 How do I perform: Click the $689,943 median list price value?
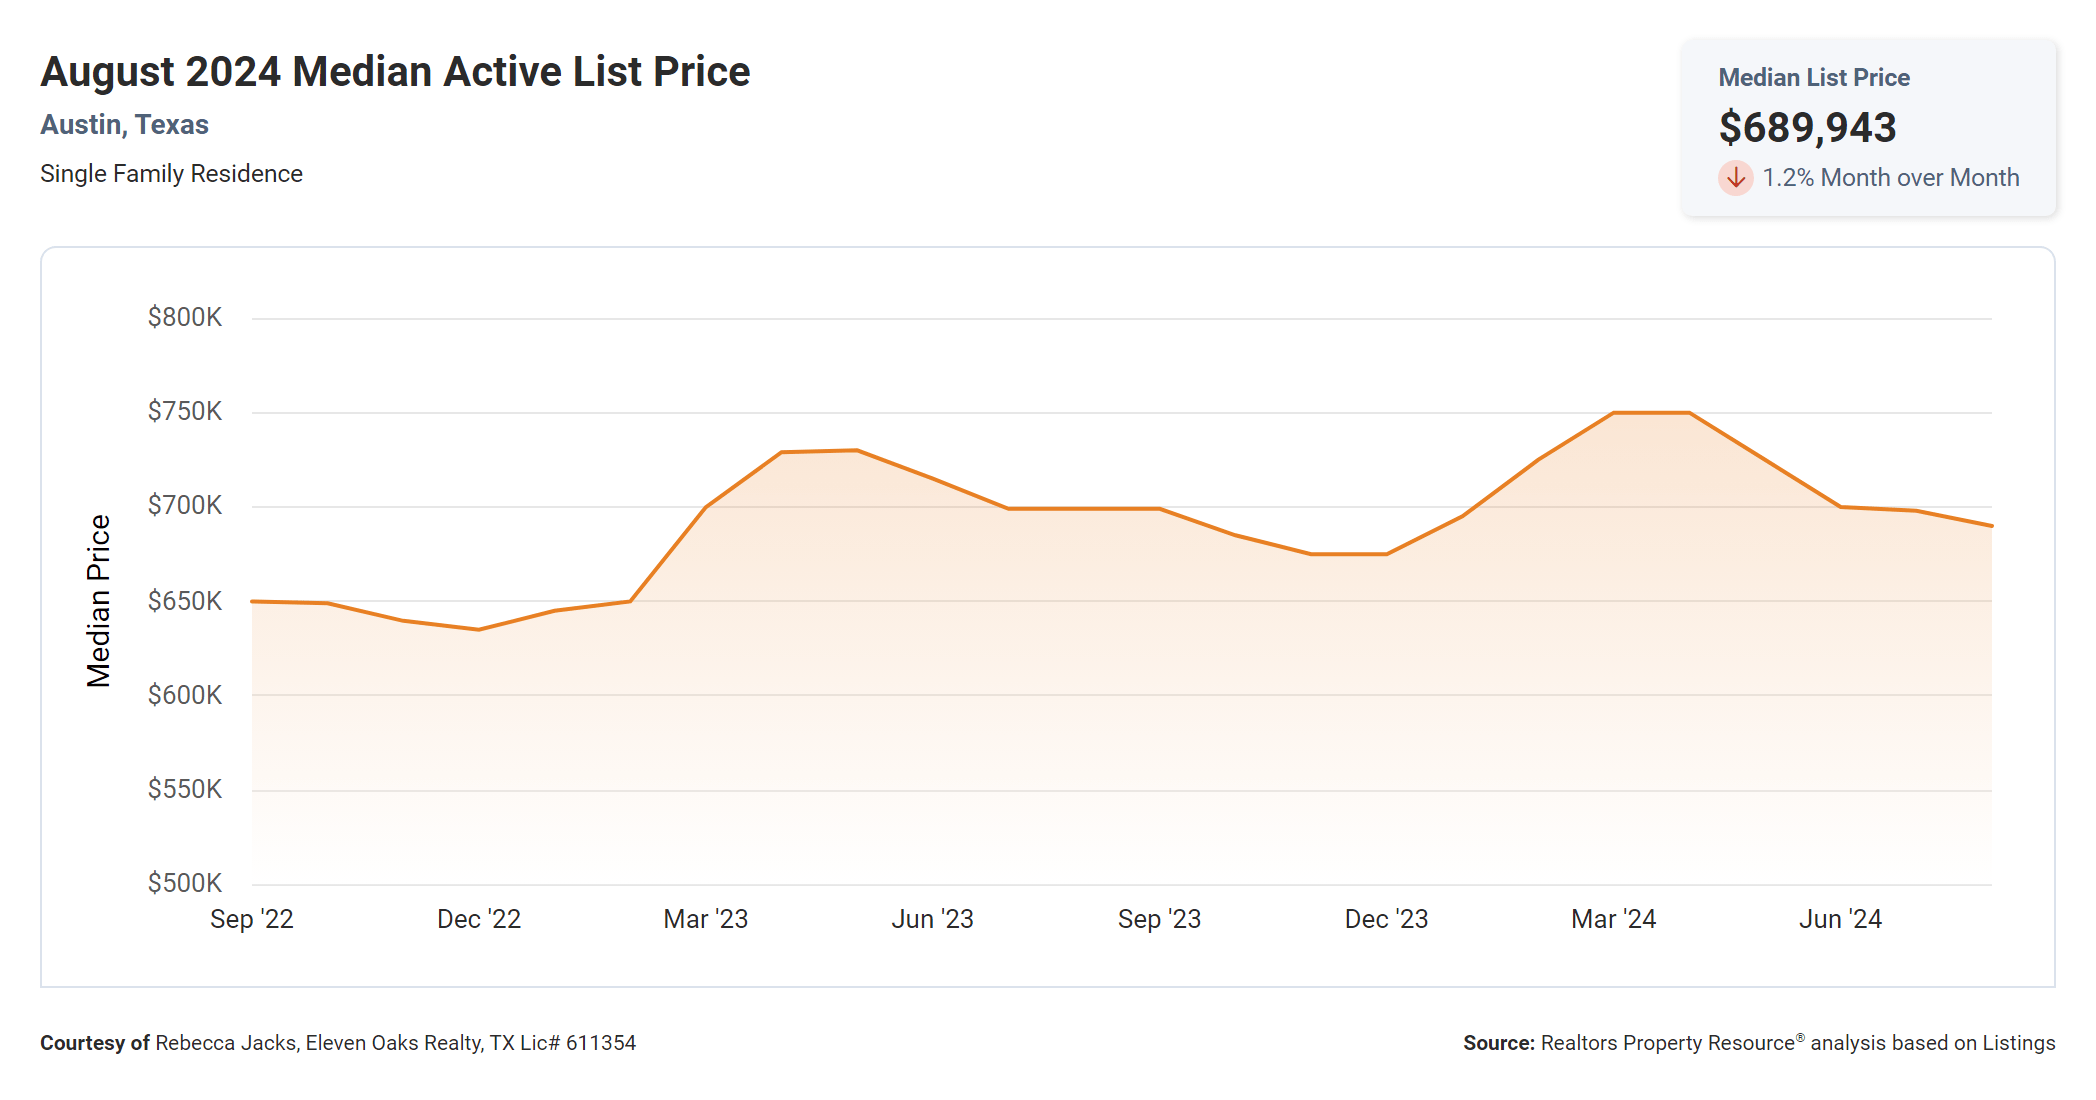(x=1807, y=128)
